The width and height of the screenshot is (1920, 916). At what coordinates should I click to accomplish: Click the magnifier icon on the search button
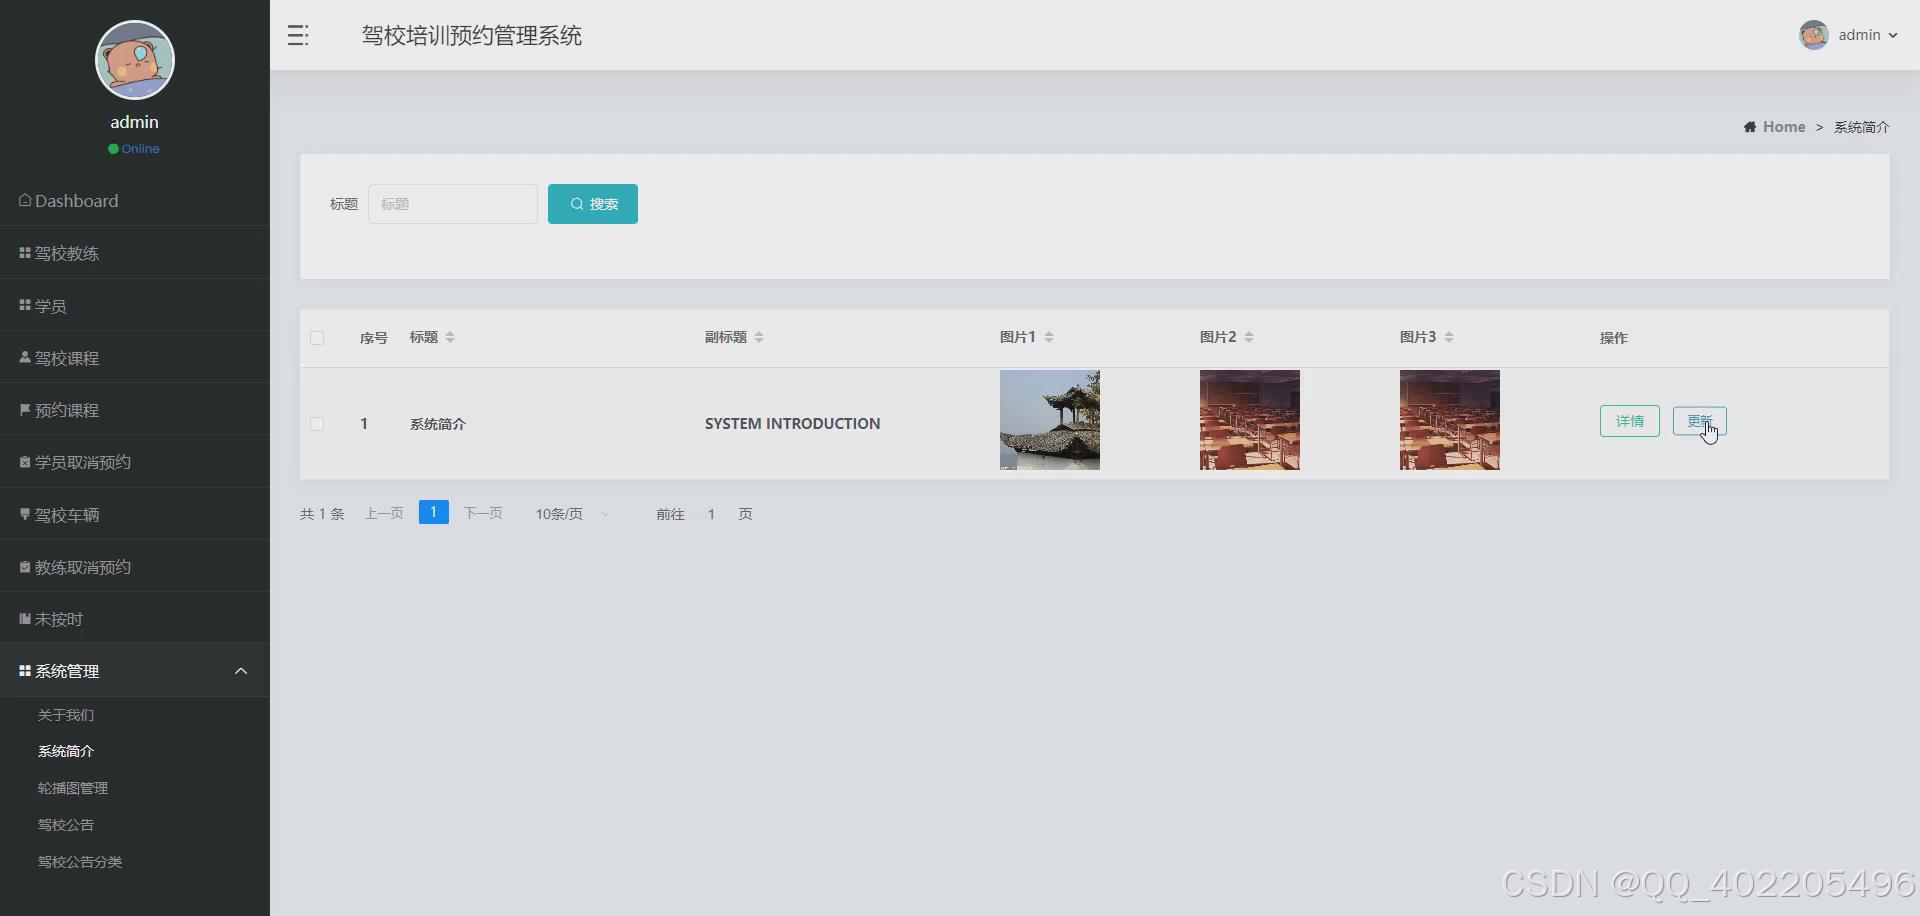[x=577, y=203]
